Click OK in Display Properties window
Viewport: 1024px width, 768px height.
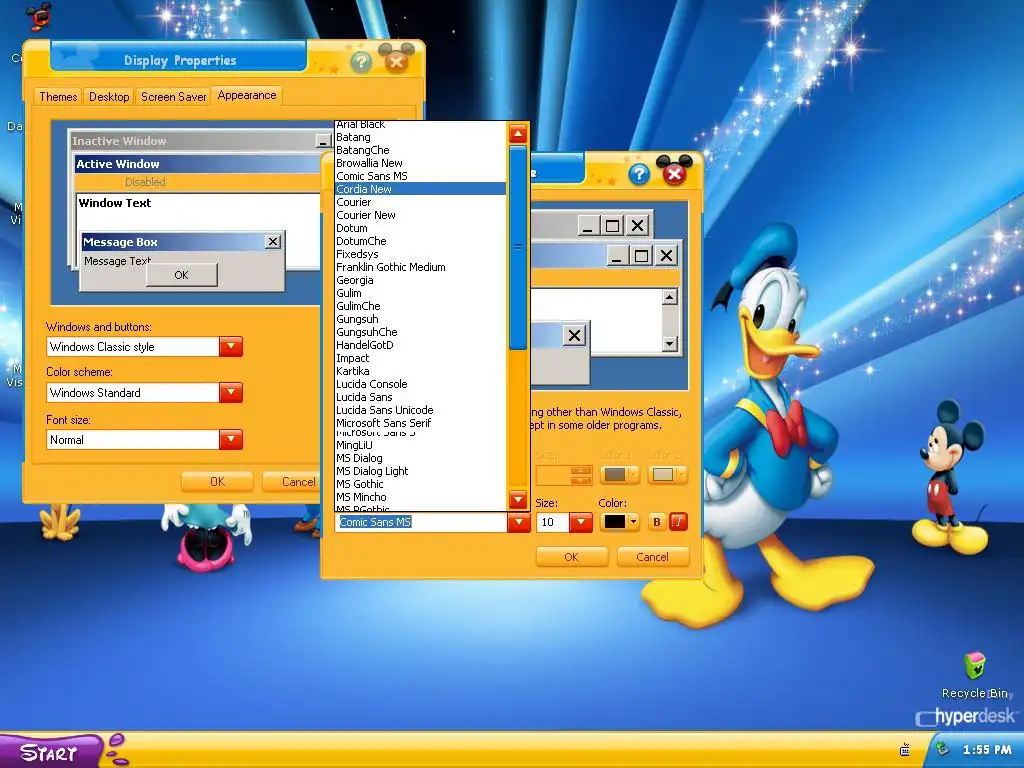point(217,482)
